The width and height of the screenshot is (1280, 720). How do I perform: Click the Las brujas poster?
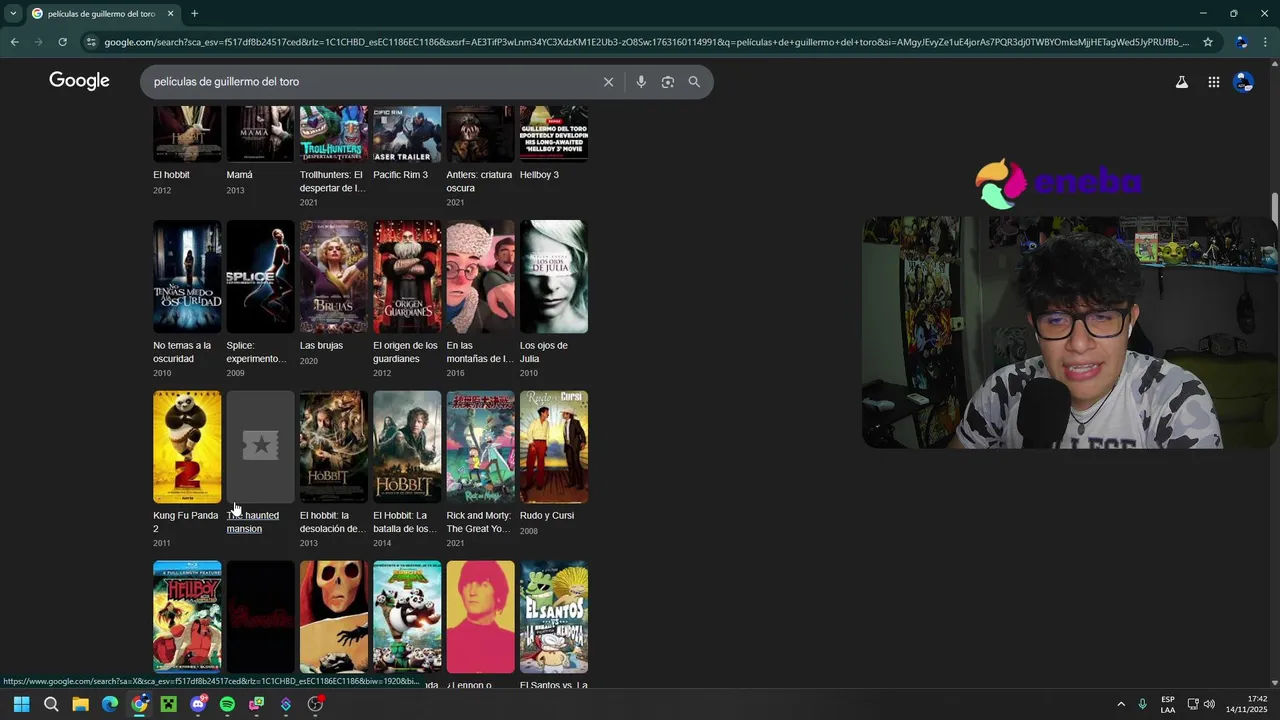pos(334,277)
